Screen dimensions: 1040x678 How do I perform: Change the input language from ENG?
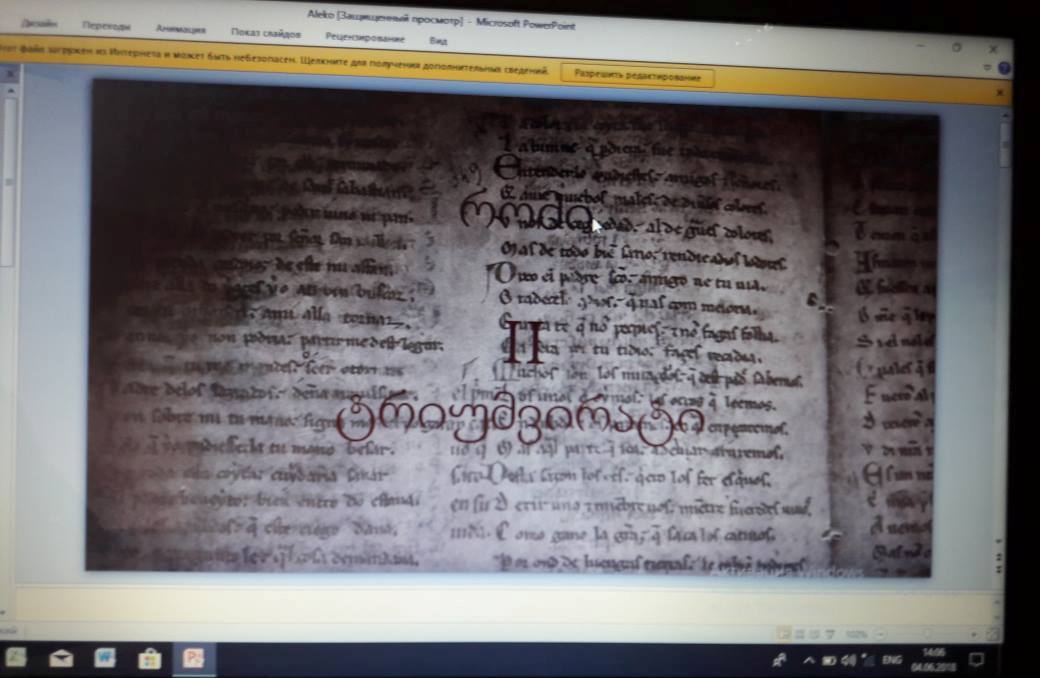(892, 660)
